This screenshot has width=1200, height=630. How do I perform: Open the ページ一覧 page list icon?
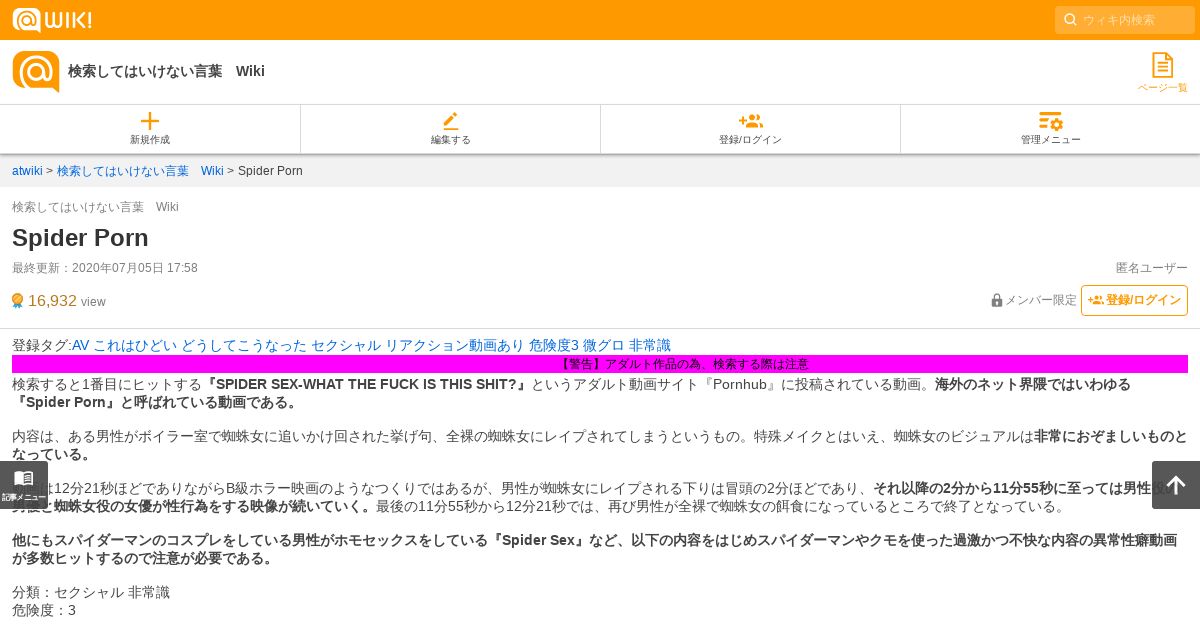click(1162, 72)
